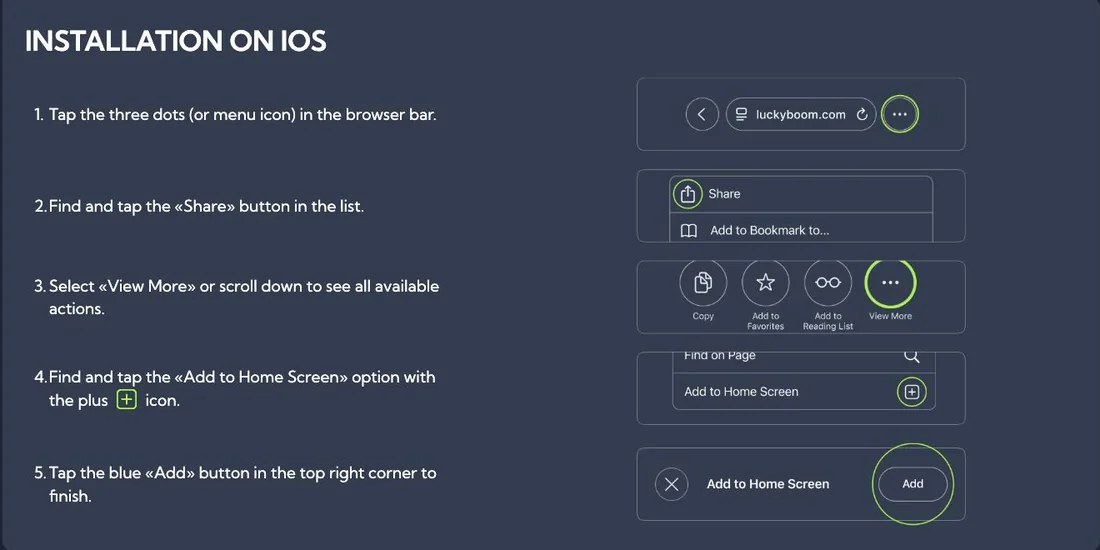1100x550 pixels.
Task: Select the Add to Home Screen list option
Action: click(803, 391)
